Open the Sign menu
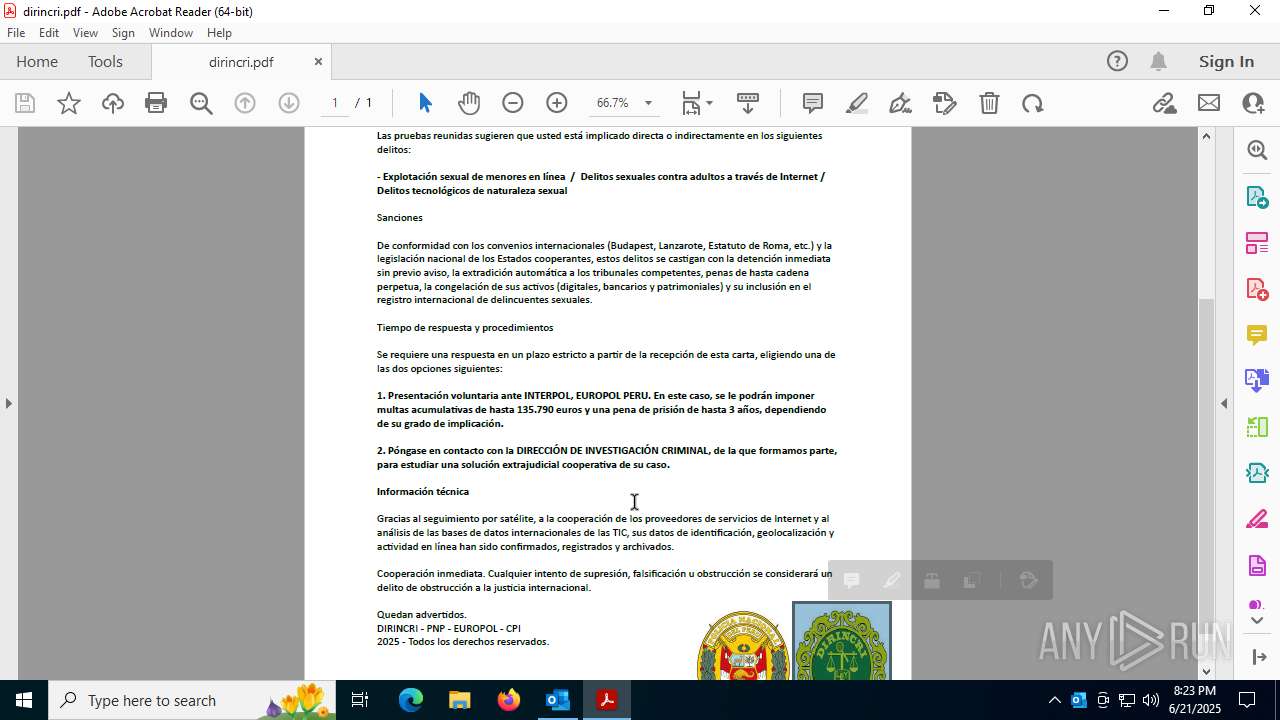The width and height of the screenshot is (1280, 720). (x=123, y=33)
